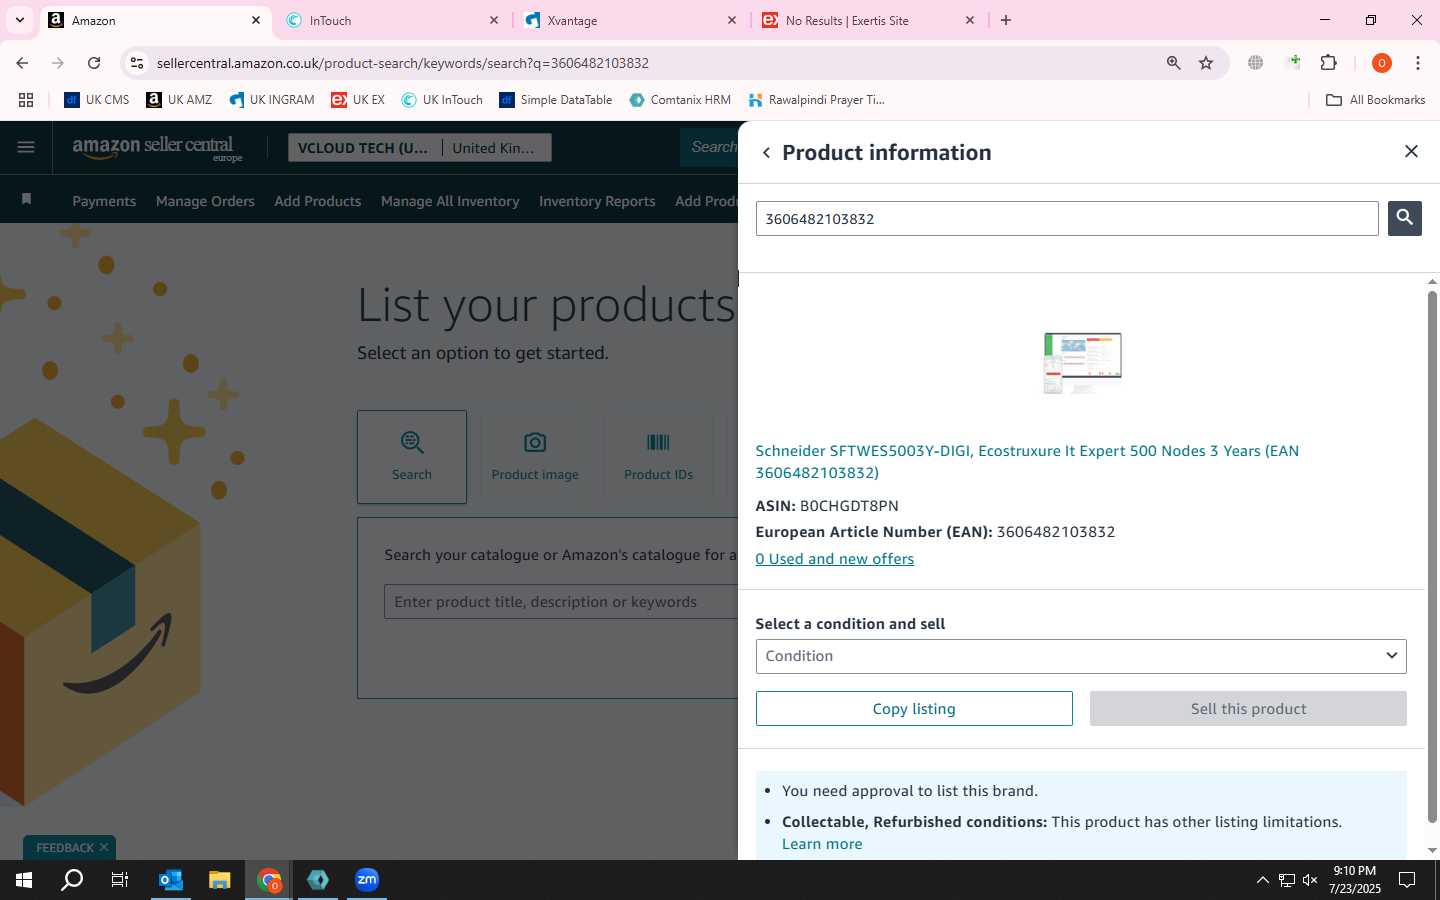
Task: Open the United Kingdom marketplace selector
Action: (x=496, y=148)
